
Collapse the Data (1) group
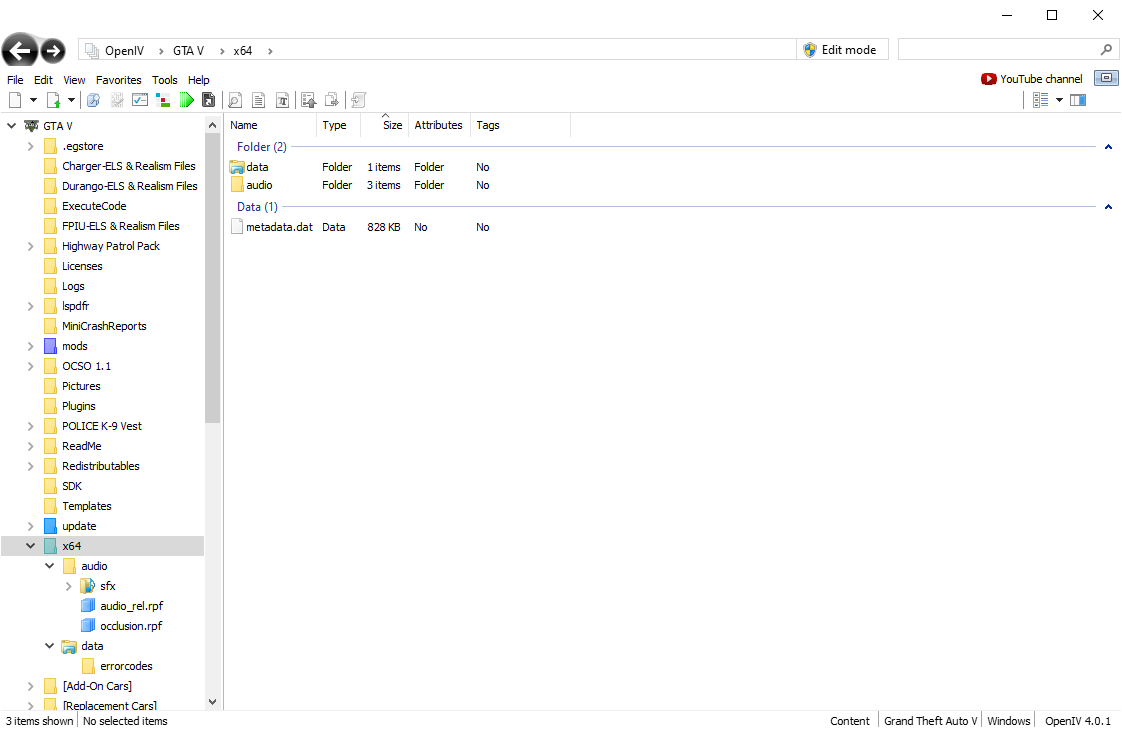(x=1108, y=207)
